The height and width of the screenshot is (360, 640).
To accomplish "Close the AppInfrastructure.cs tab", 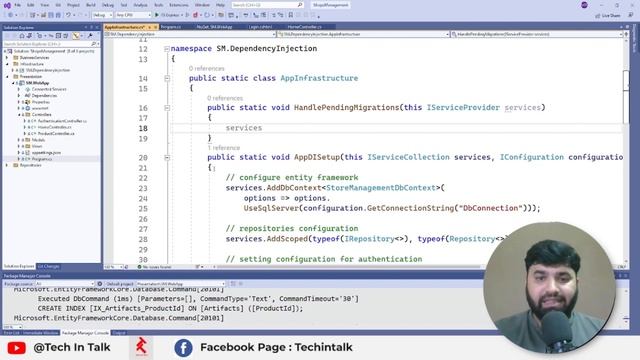I will tap(156, 27).
